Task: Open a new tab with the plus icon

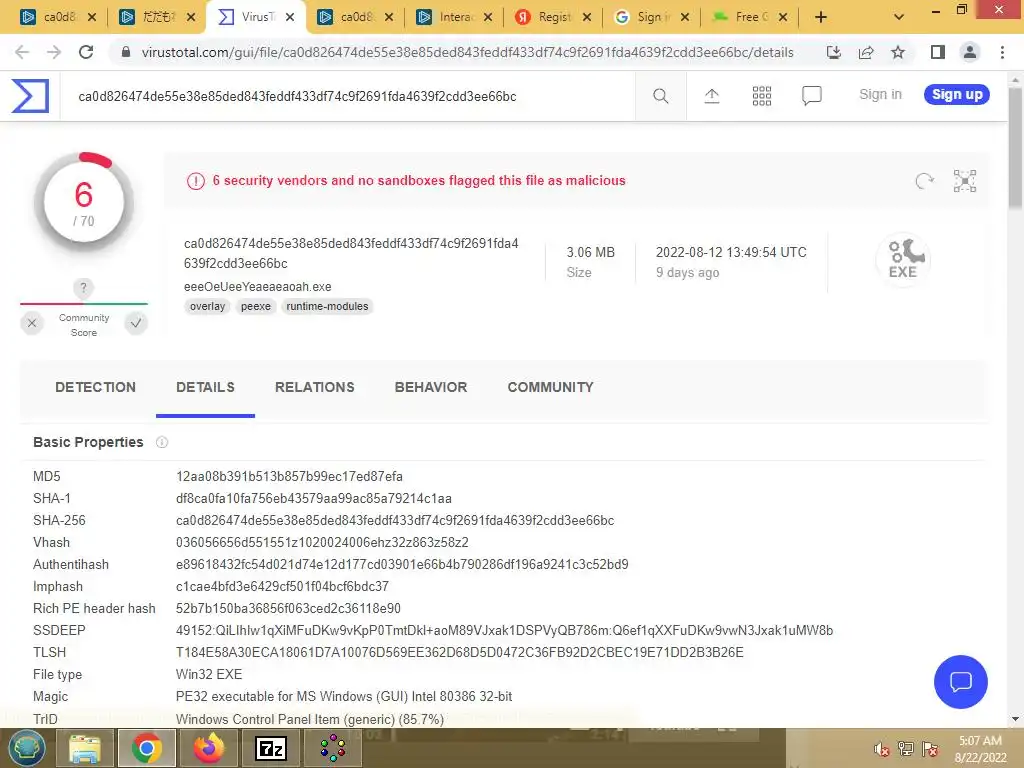Action: (821, 17)
